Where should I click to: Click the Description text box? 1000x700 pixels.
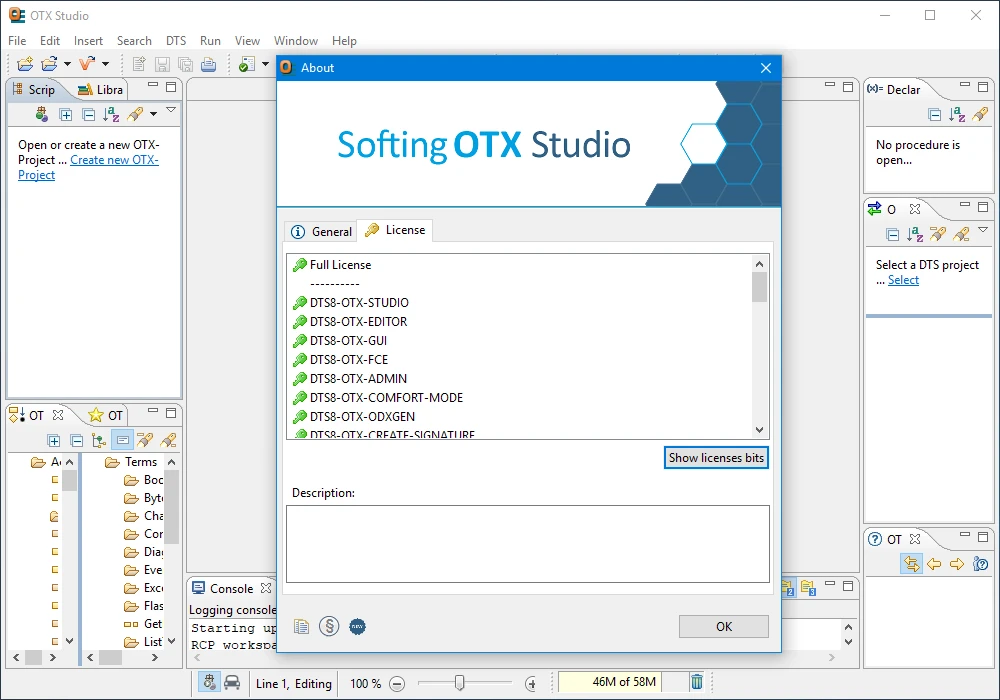[527, 544]
